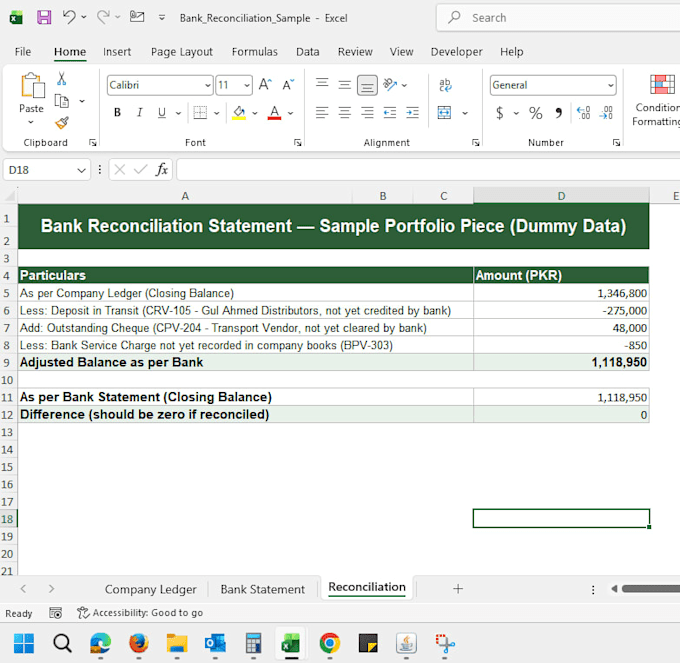
Task: Click the Wrap Text icon
Action: (445, 85)
